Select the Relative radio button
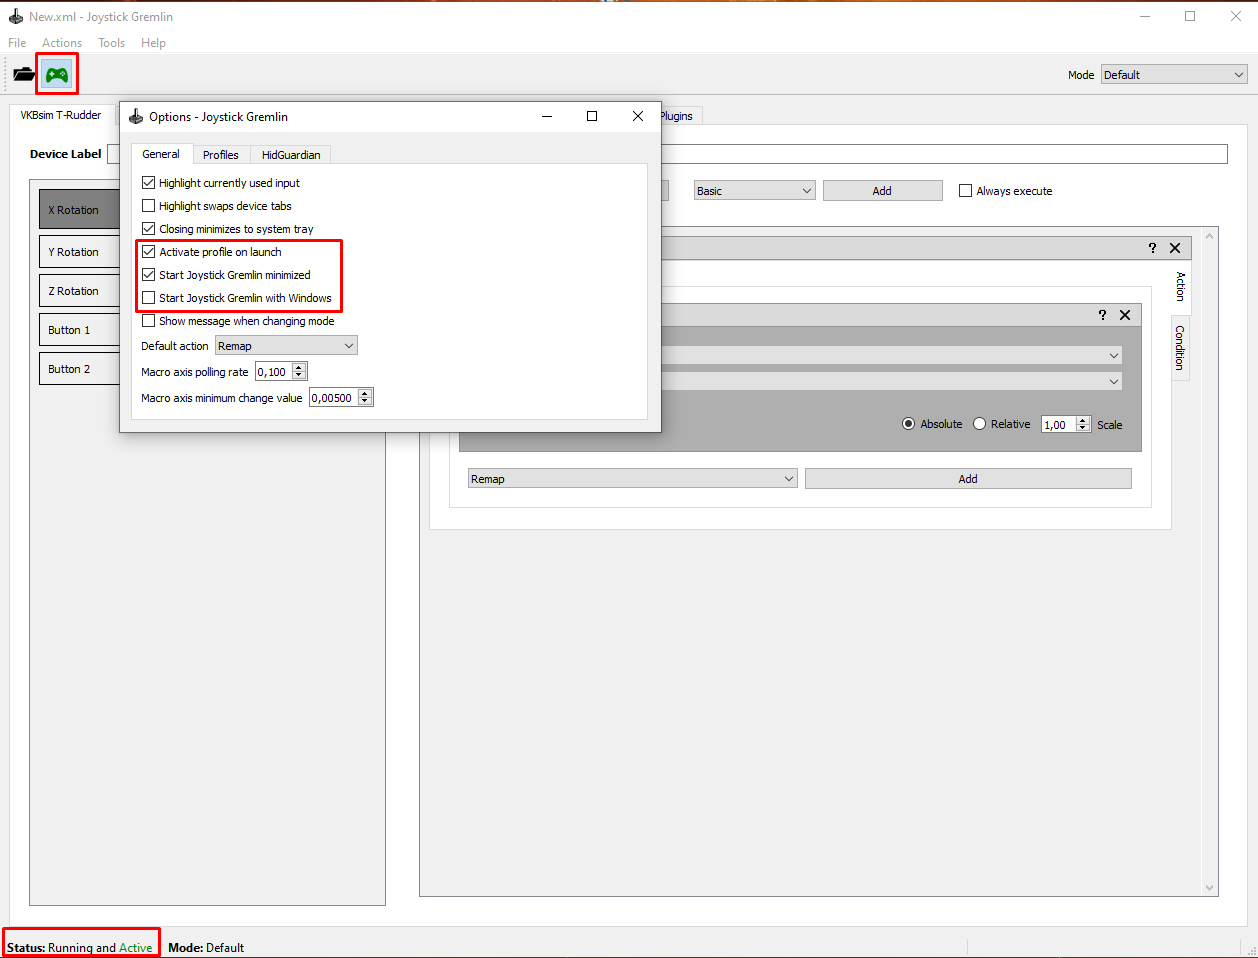Viewport: 1258px width, 958px height. coord(979,424)
